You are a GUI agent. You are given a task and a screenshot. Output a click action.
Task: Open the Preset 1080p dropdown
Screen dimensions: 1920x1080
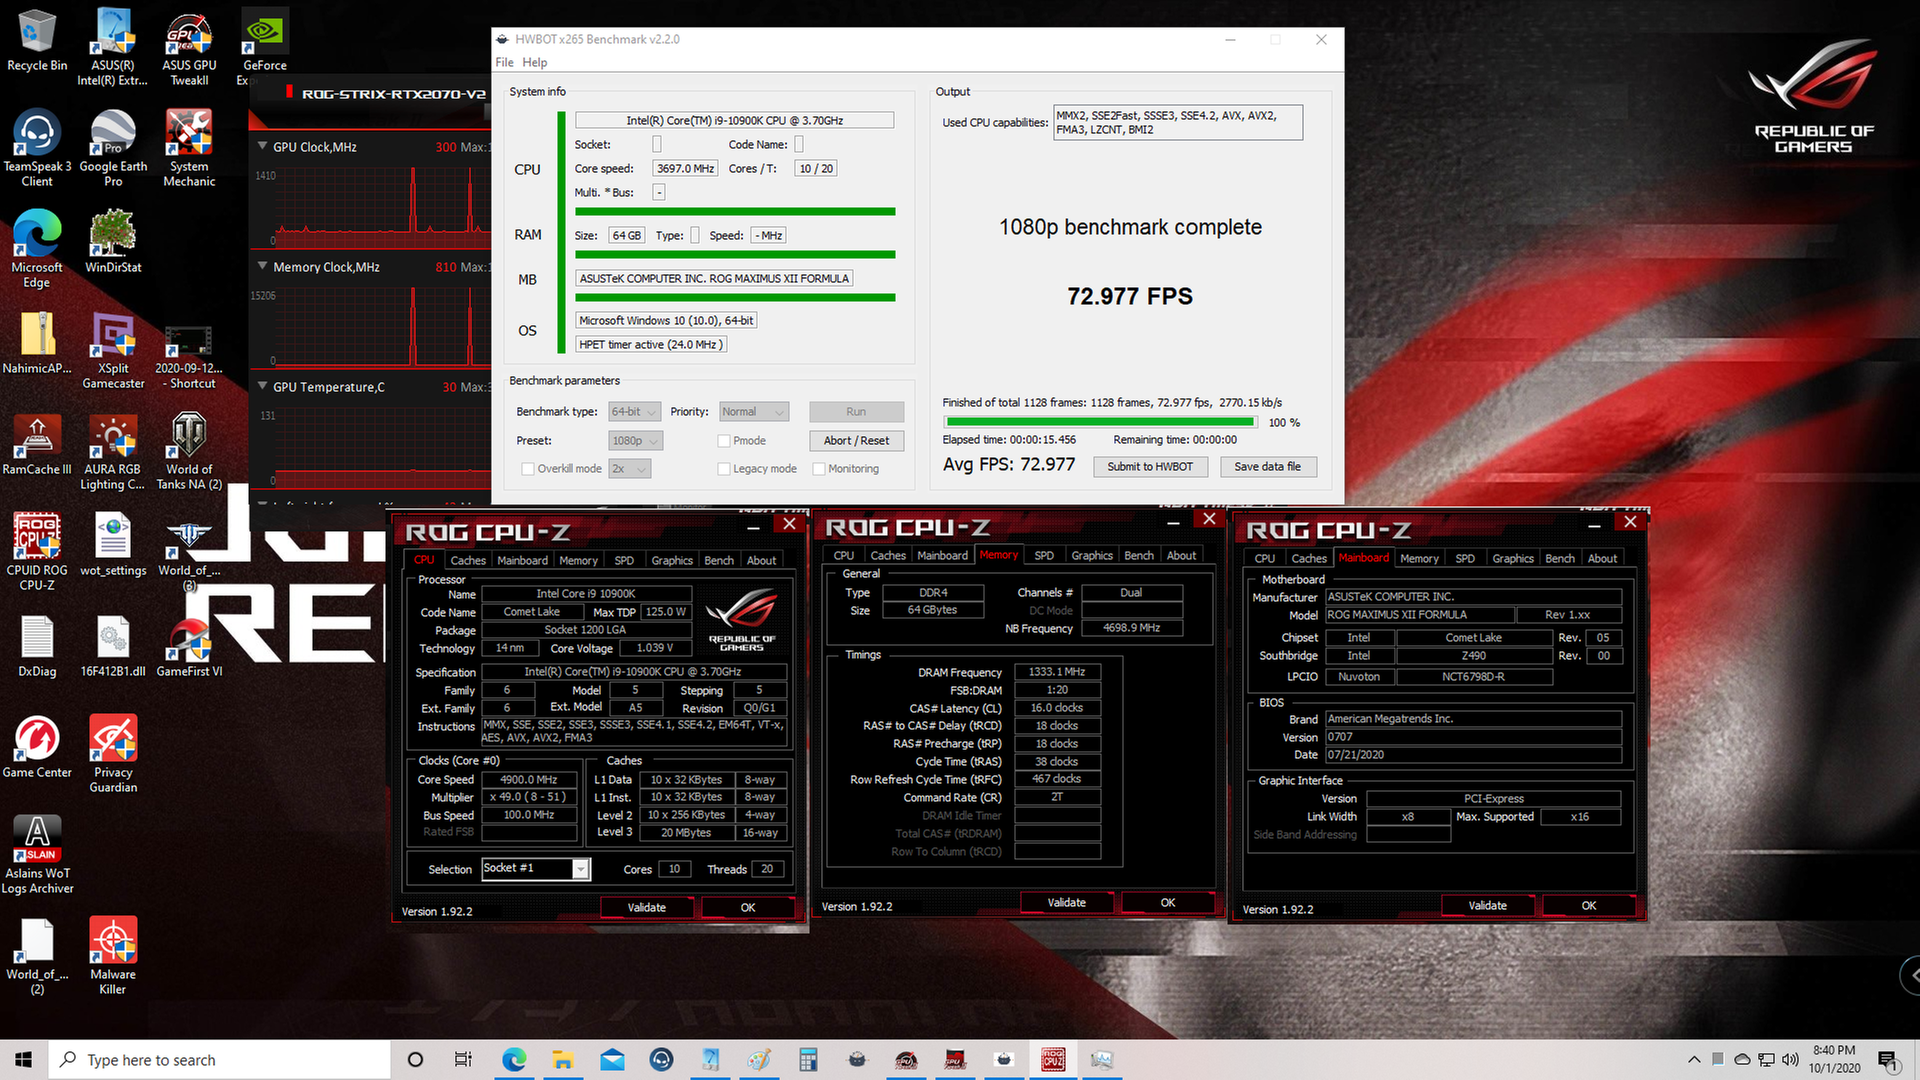click(635, 441)
